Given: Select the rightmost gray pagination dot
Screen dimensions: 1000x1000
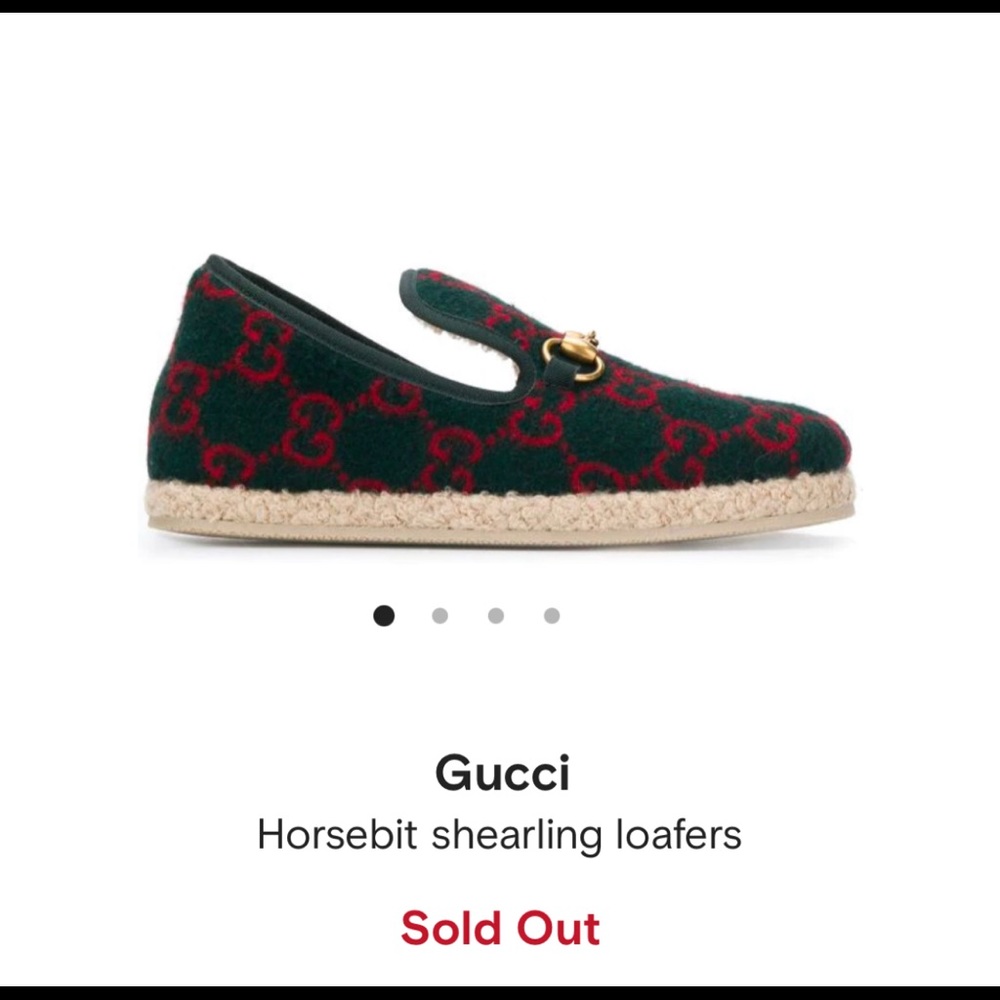Looking at the screenshot, I should tap(550, 617).
